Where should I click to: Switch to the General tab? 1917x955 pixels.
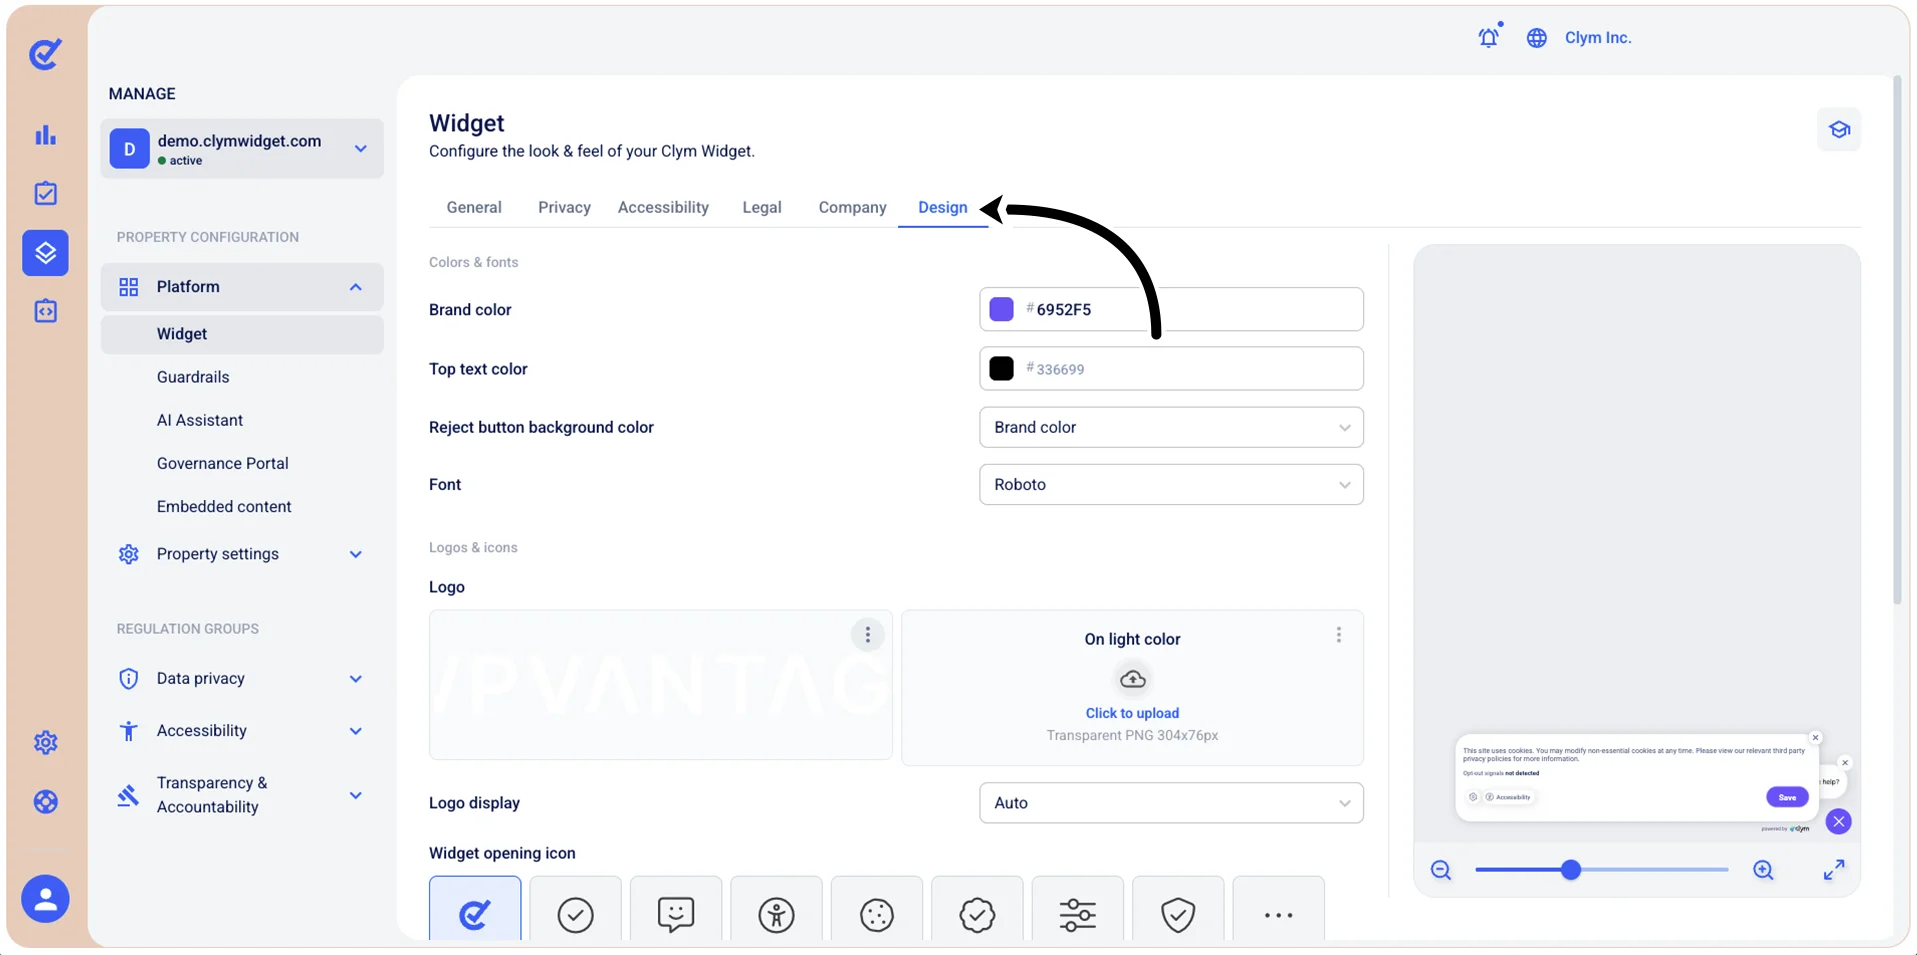click(474, 207)
